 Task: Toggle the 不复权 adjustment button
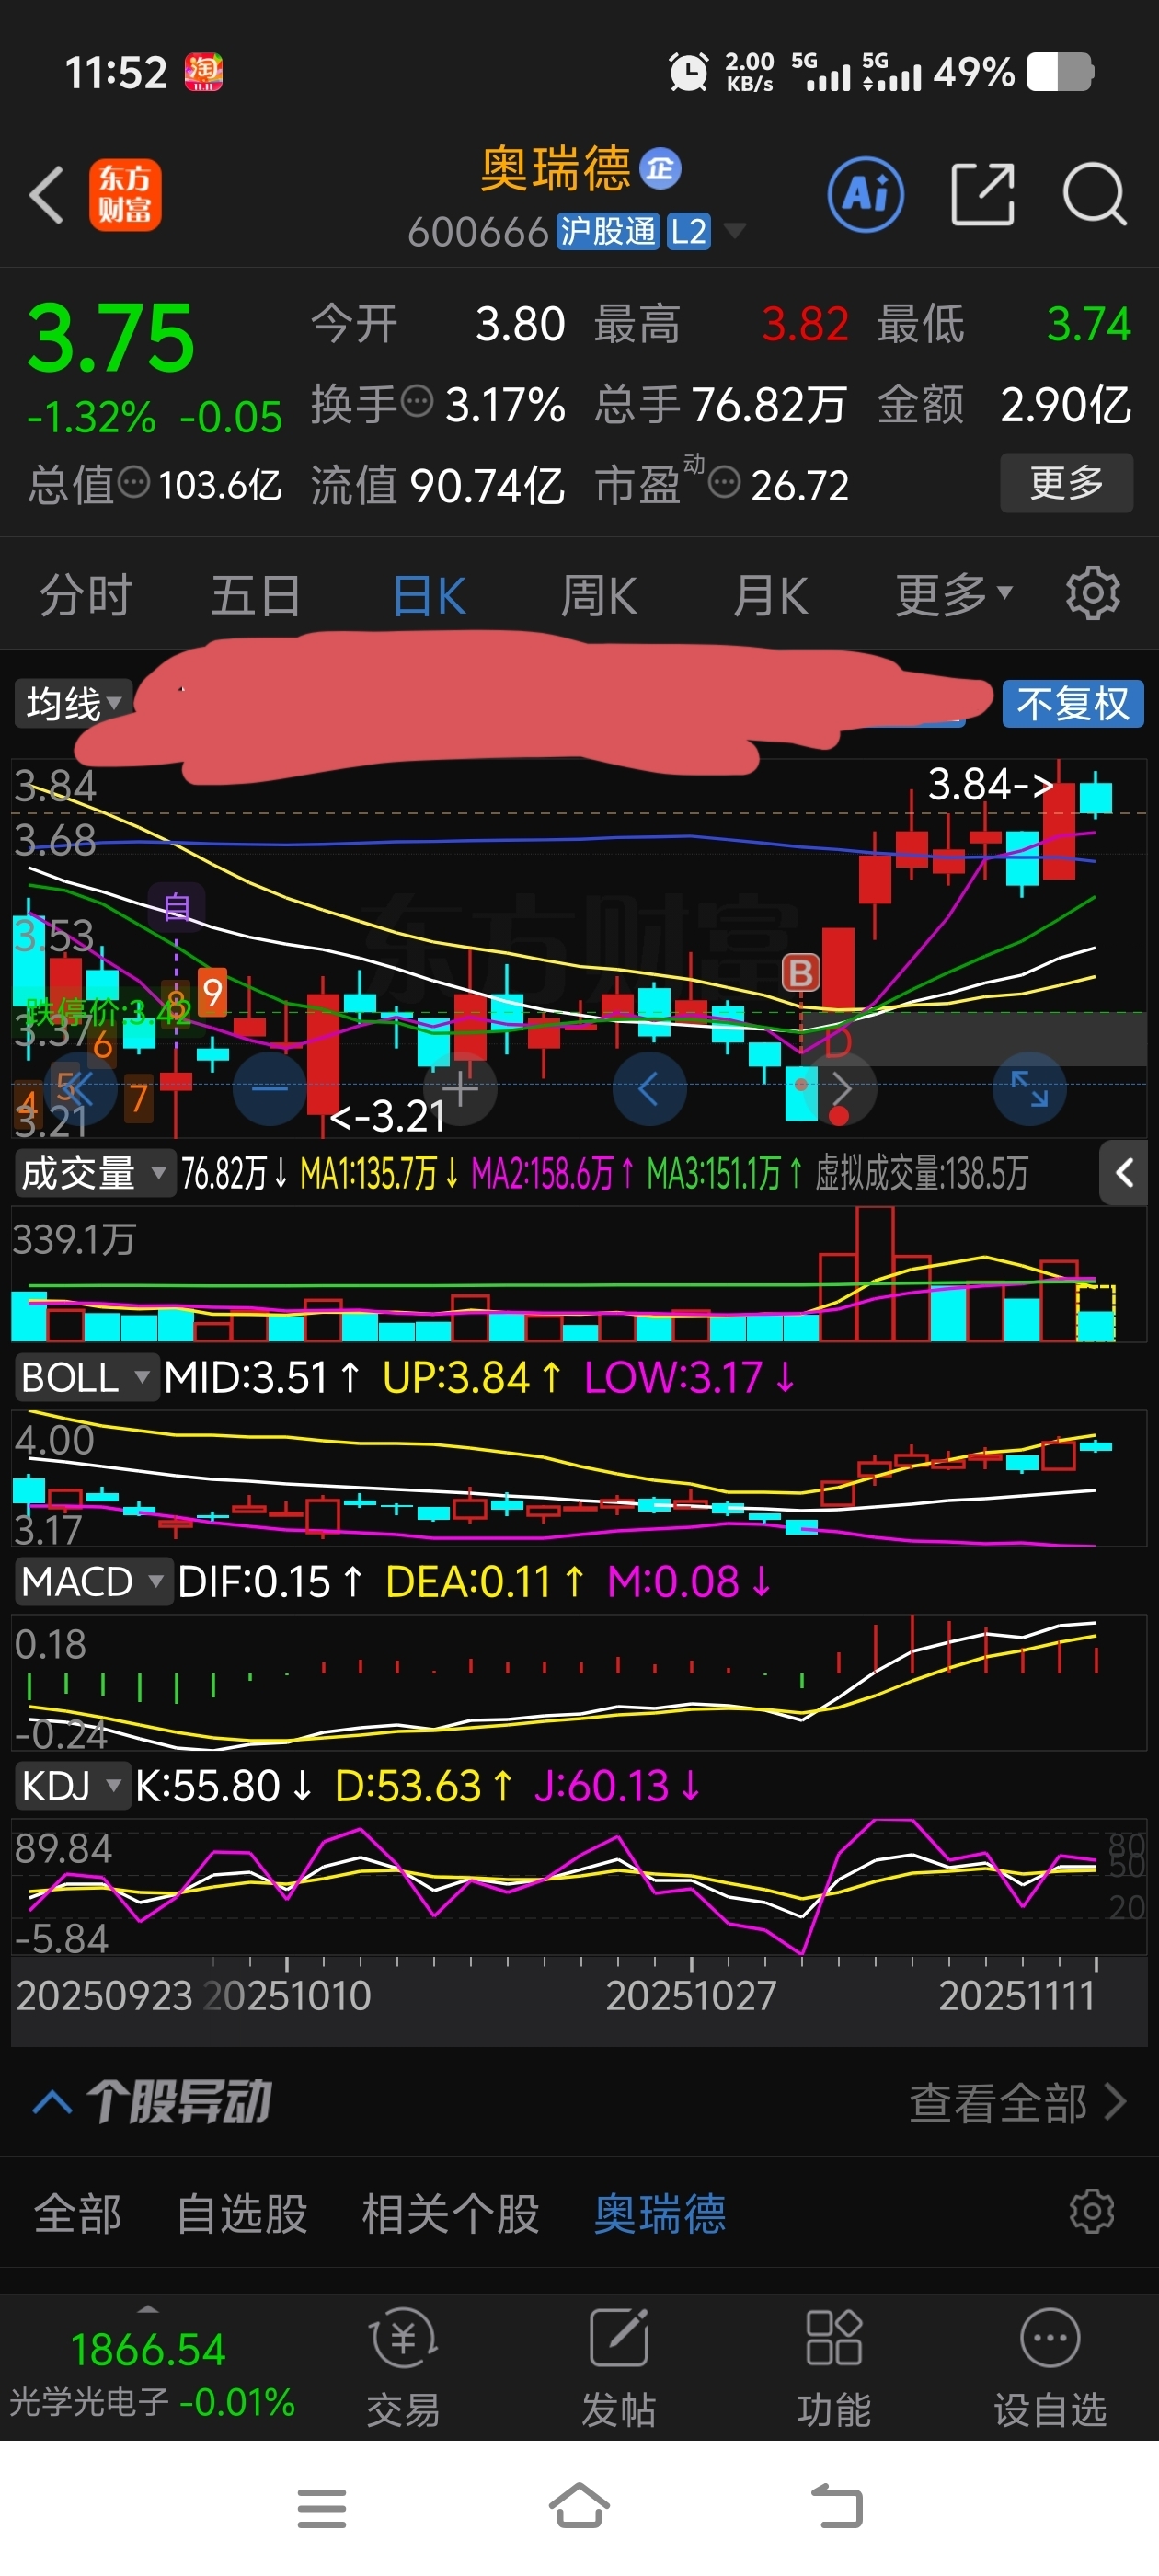[x=1072, y=703]
